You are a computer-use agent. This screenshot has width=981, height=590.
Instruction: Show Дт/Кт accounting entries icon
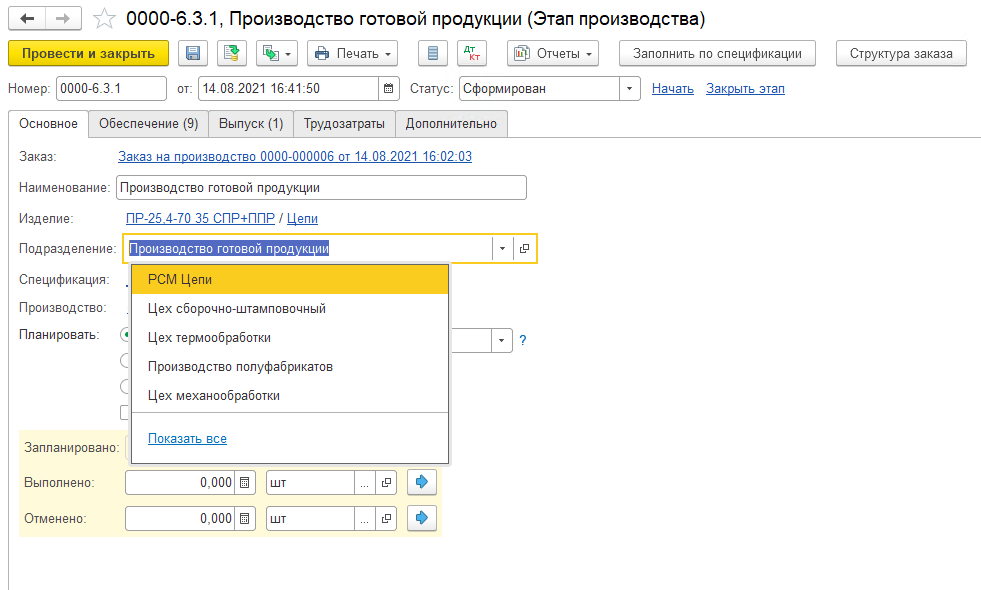click(472, 53)
